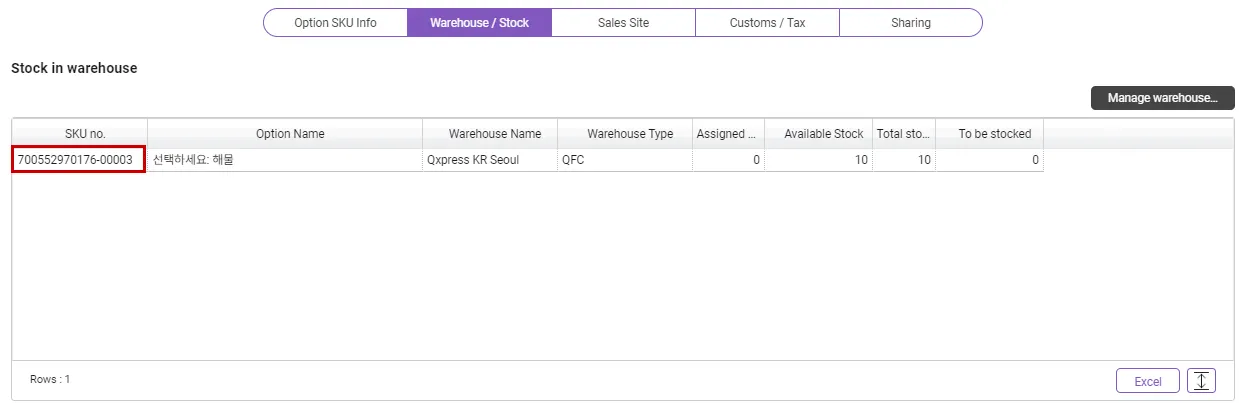
Task: Open the Option SKU Info tab
Action: [335, 23]
